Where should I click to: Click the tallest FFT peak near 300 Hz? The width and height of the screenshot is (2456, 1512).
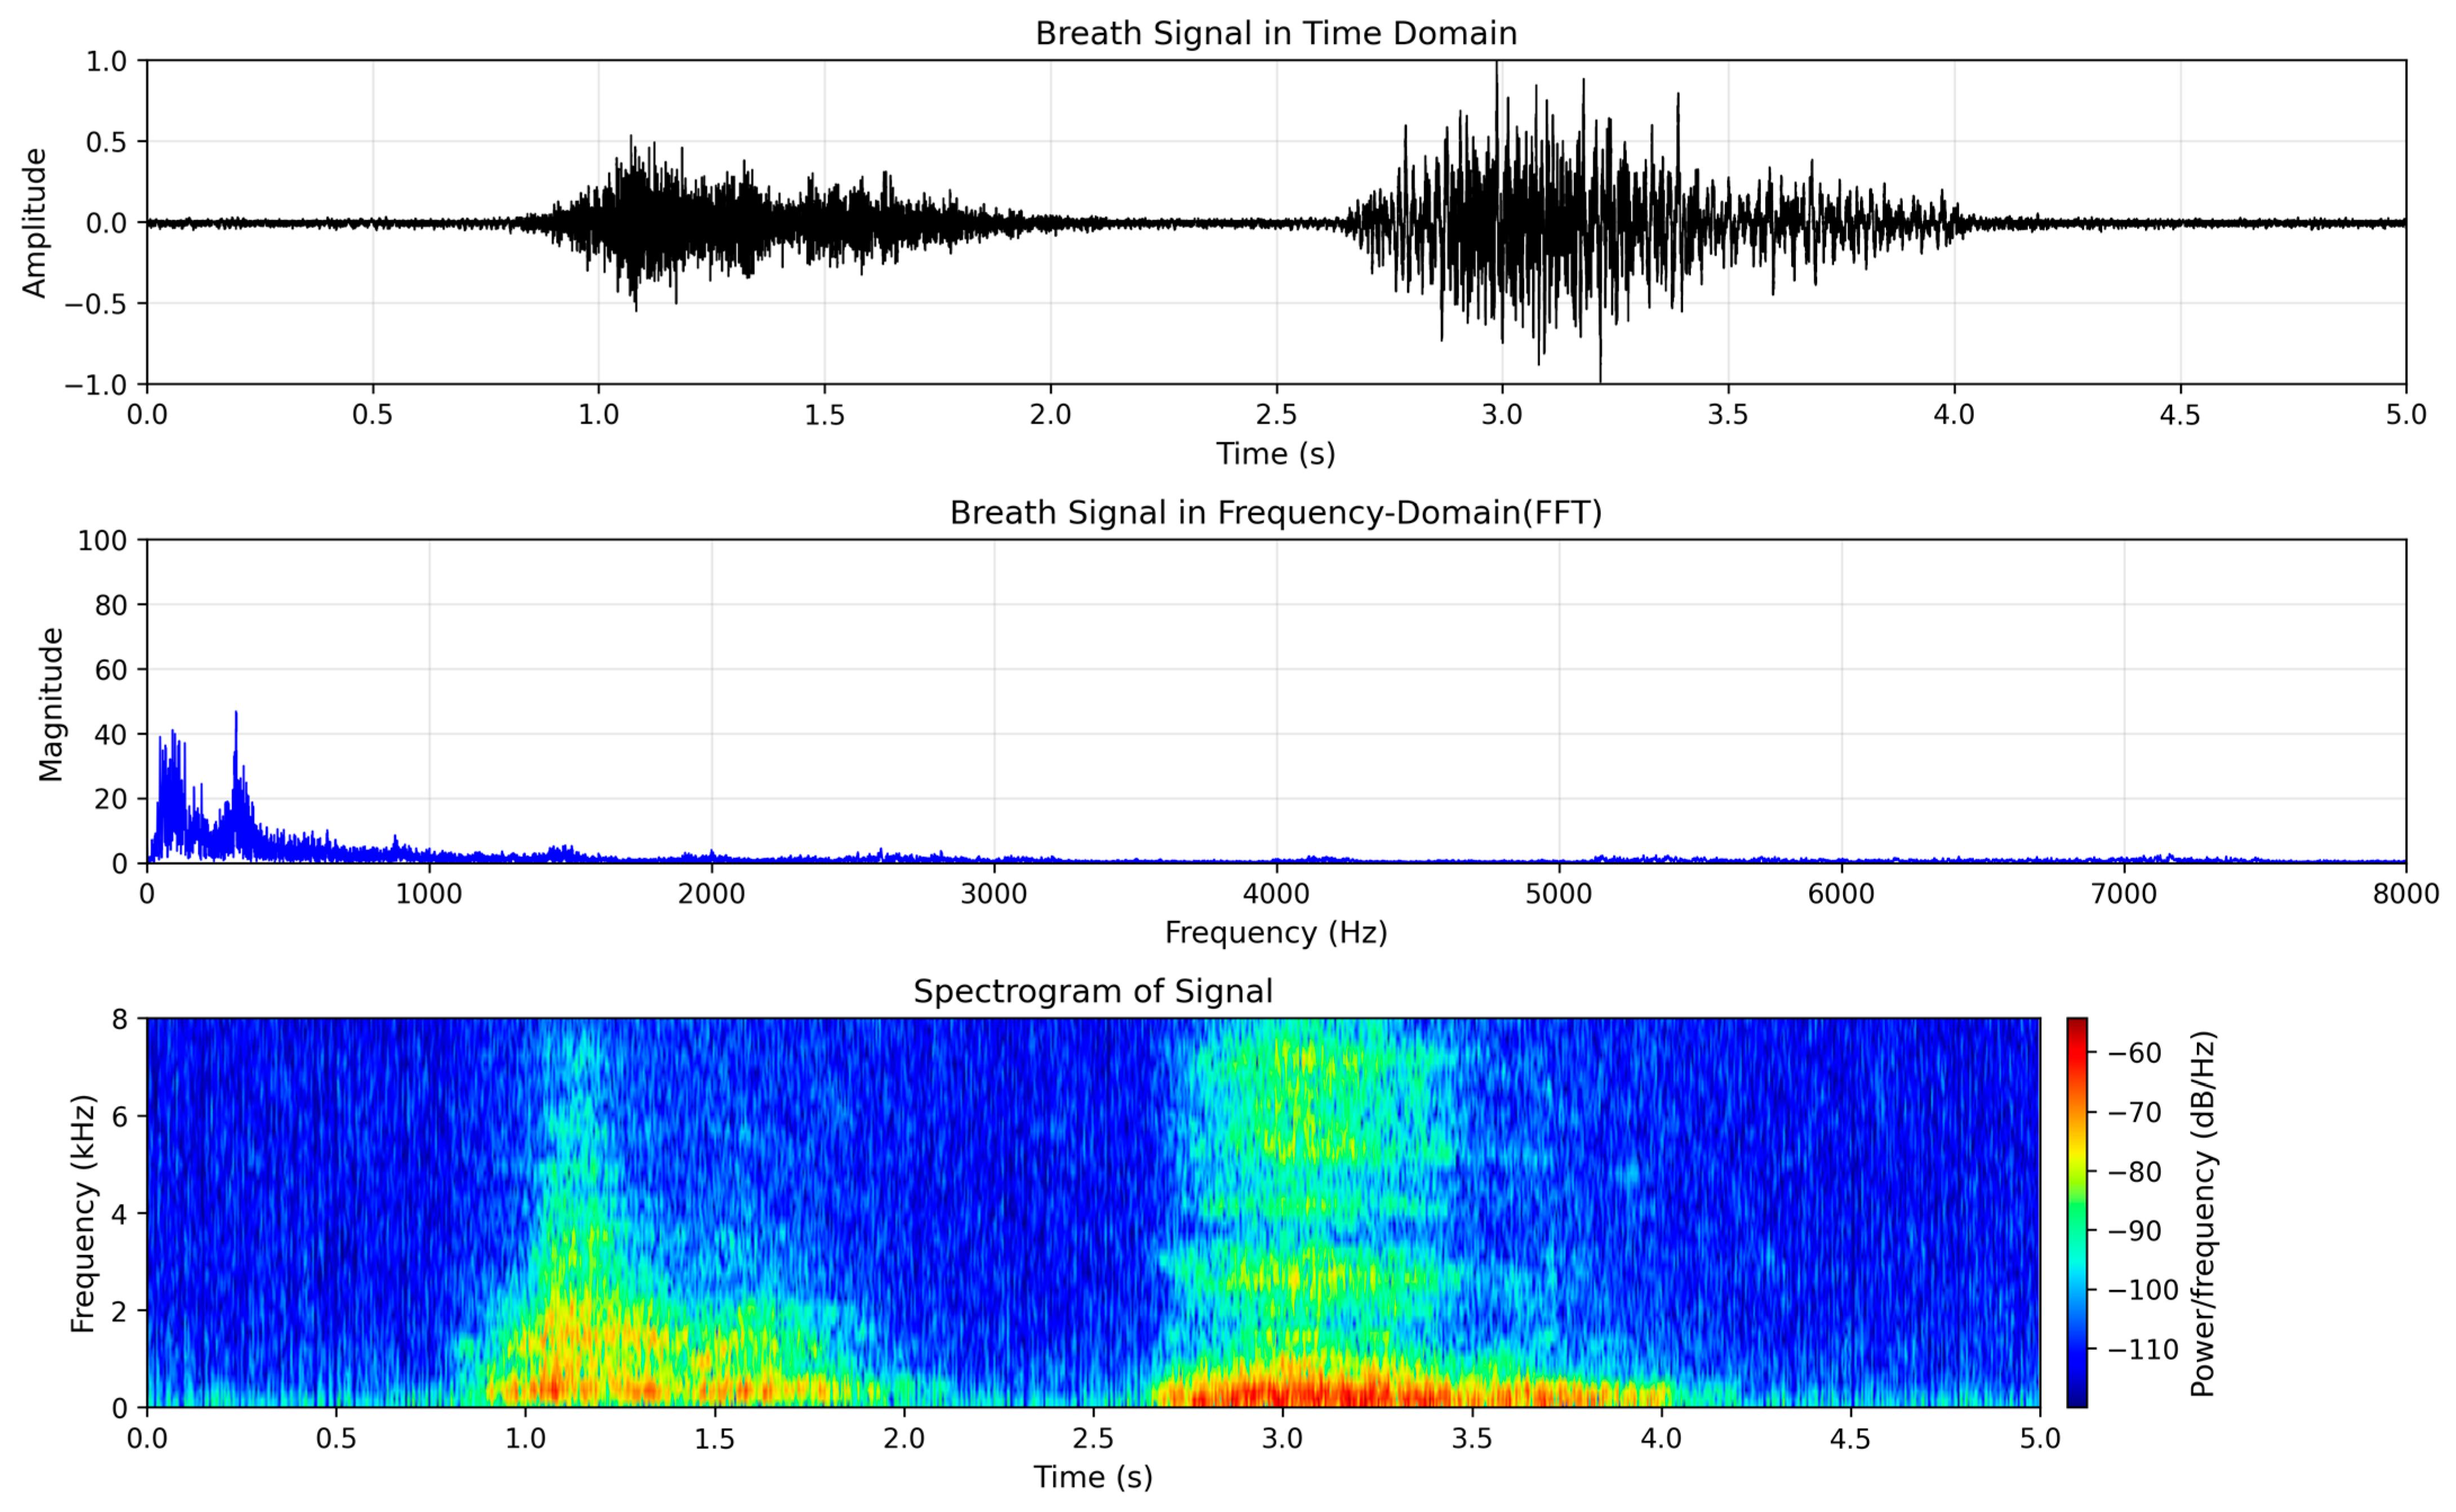236,714
